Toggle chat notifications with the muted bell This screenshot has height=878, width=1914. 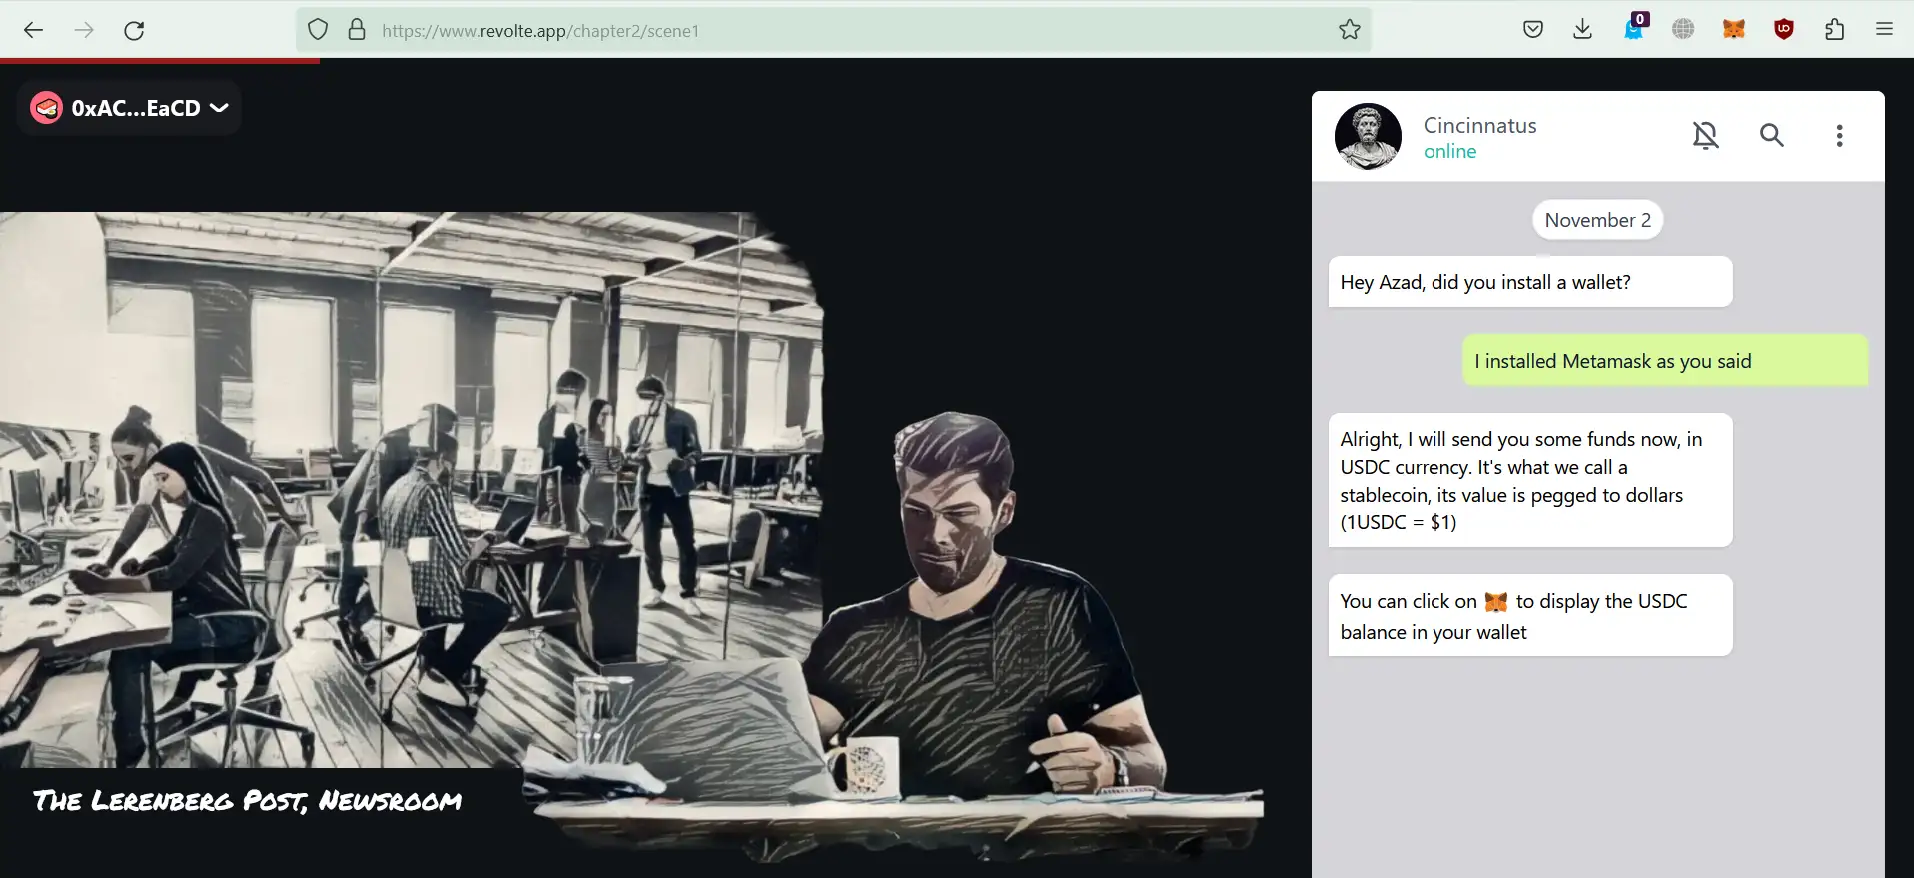[1705, 135]
